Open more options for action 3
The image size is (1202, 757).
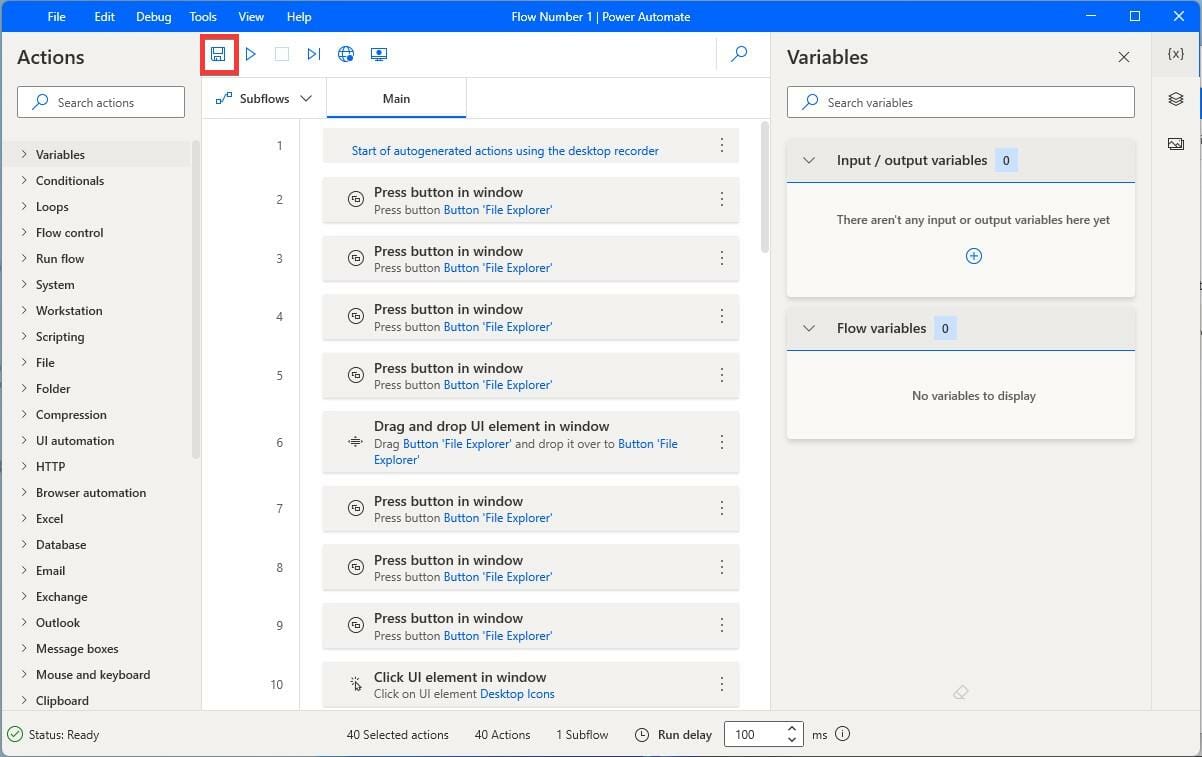pyautogui.click(x=722, y=258)
